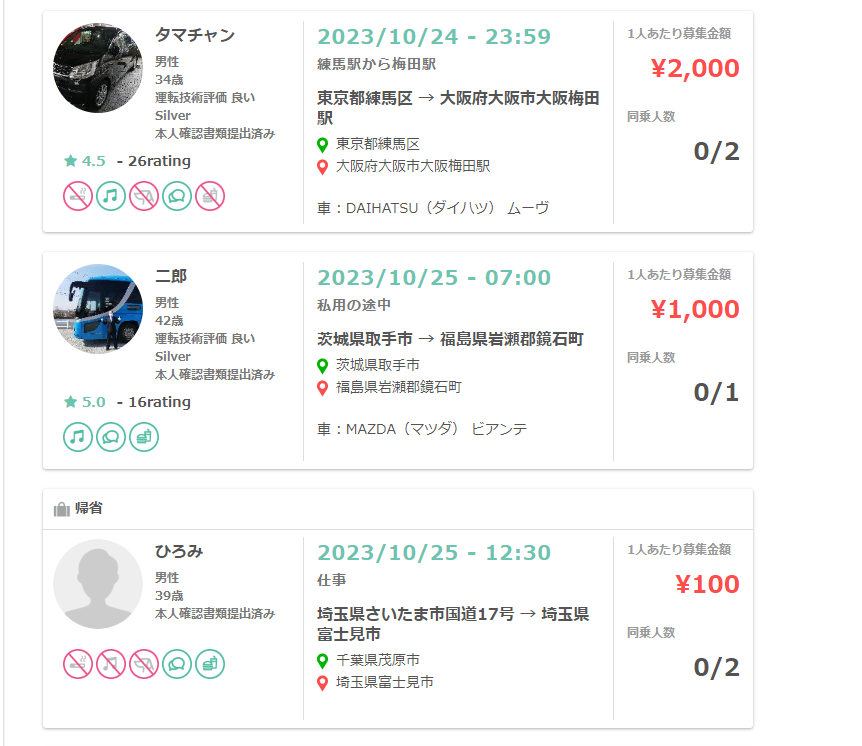Image resolution: width=862 pixels, height=746 pixels.
Task: Click the 帰省 suitcase icon
Action: click(x=62, y=509)
